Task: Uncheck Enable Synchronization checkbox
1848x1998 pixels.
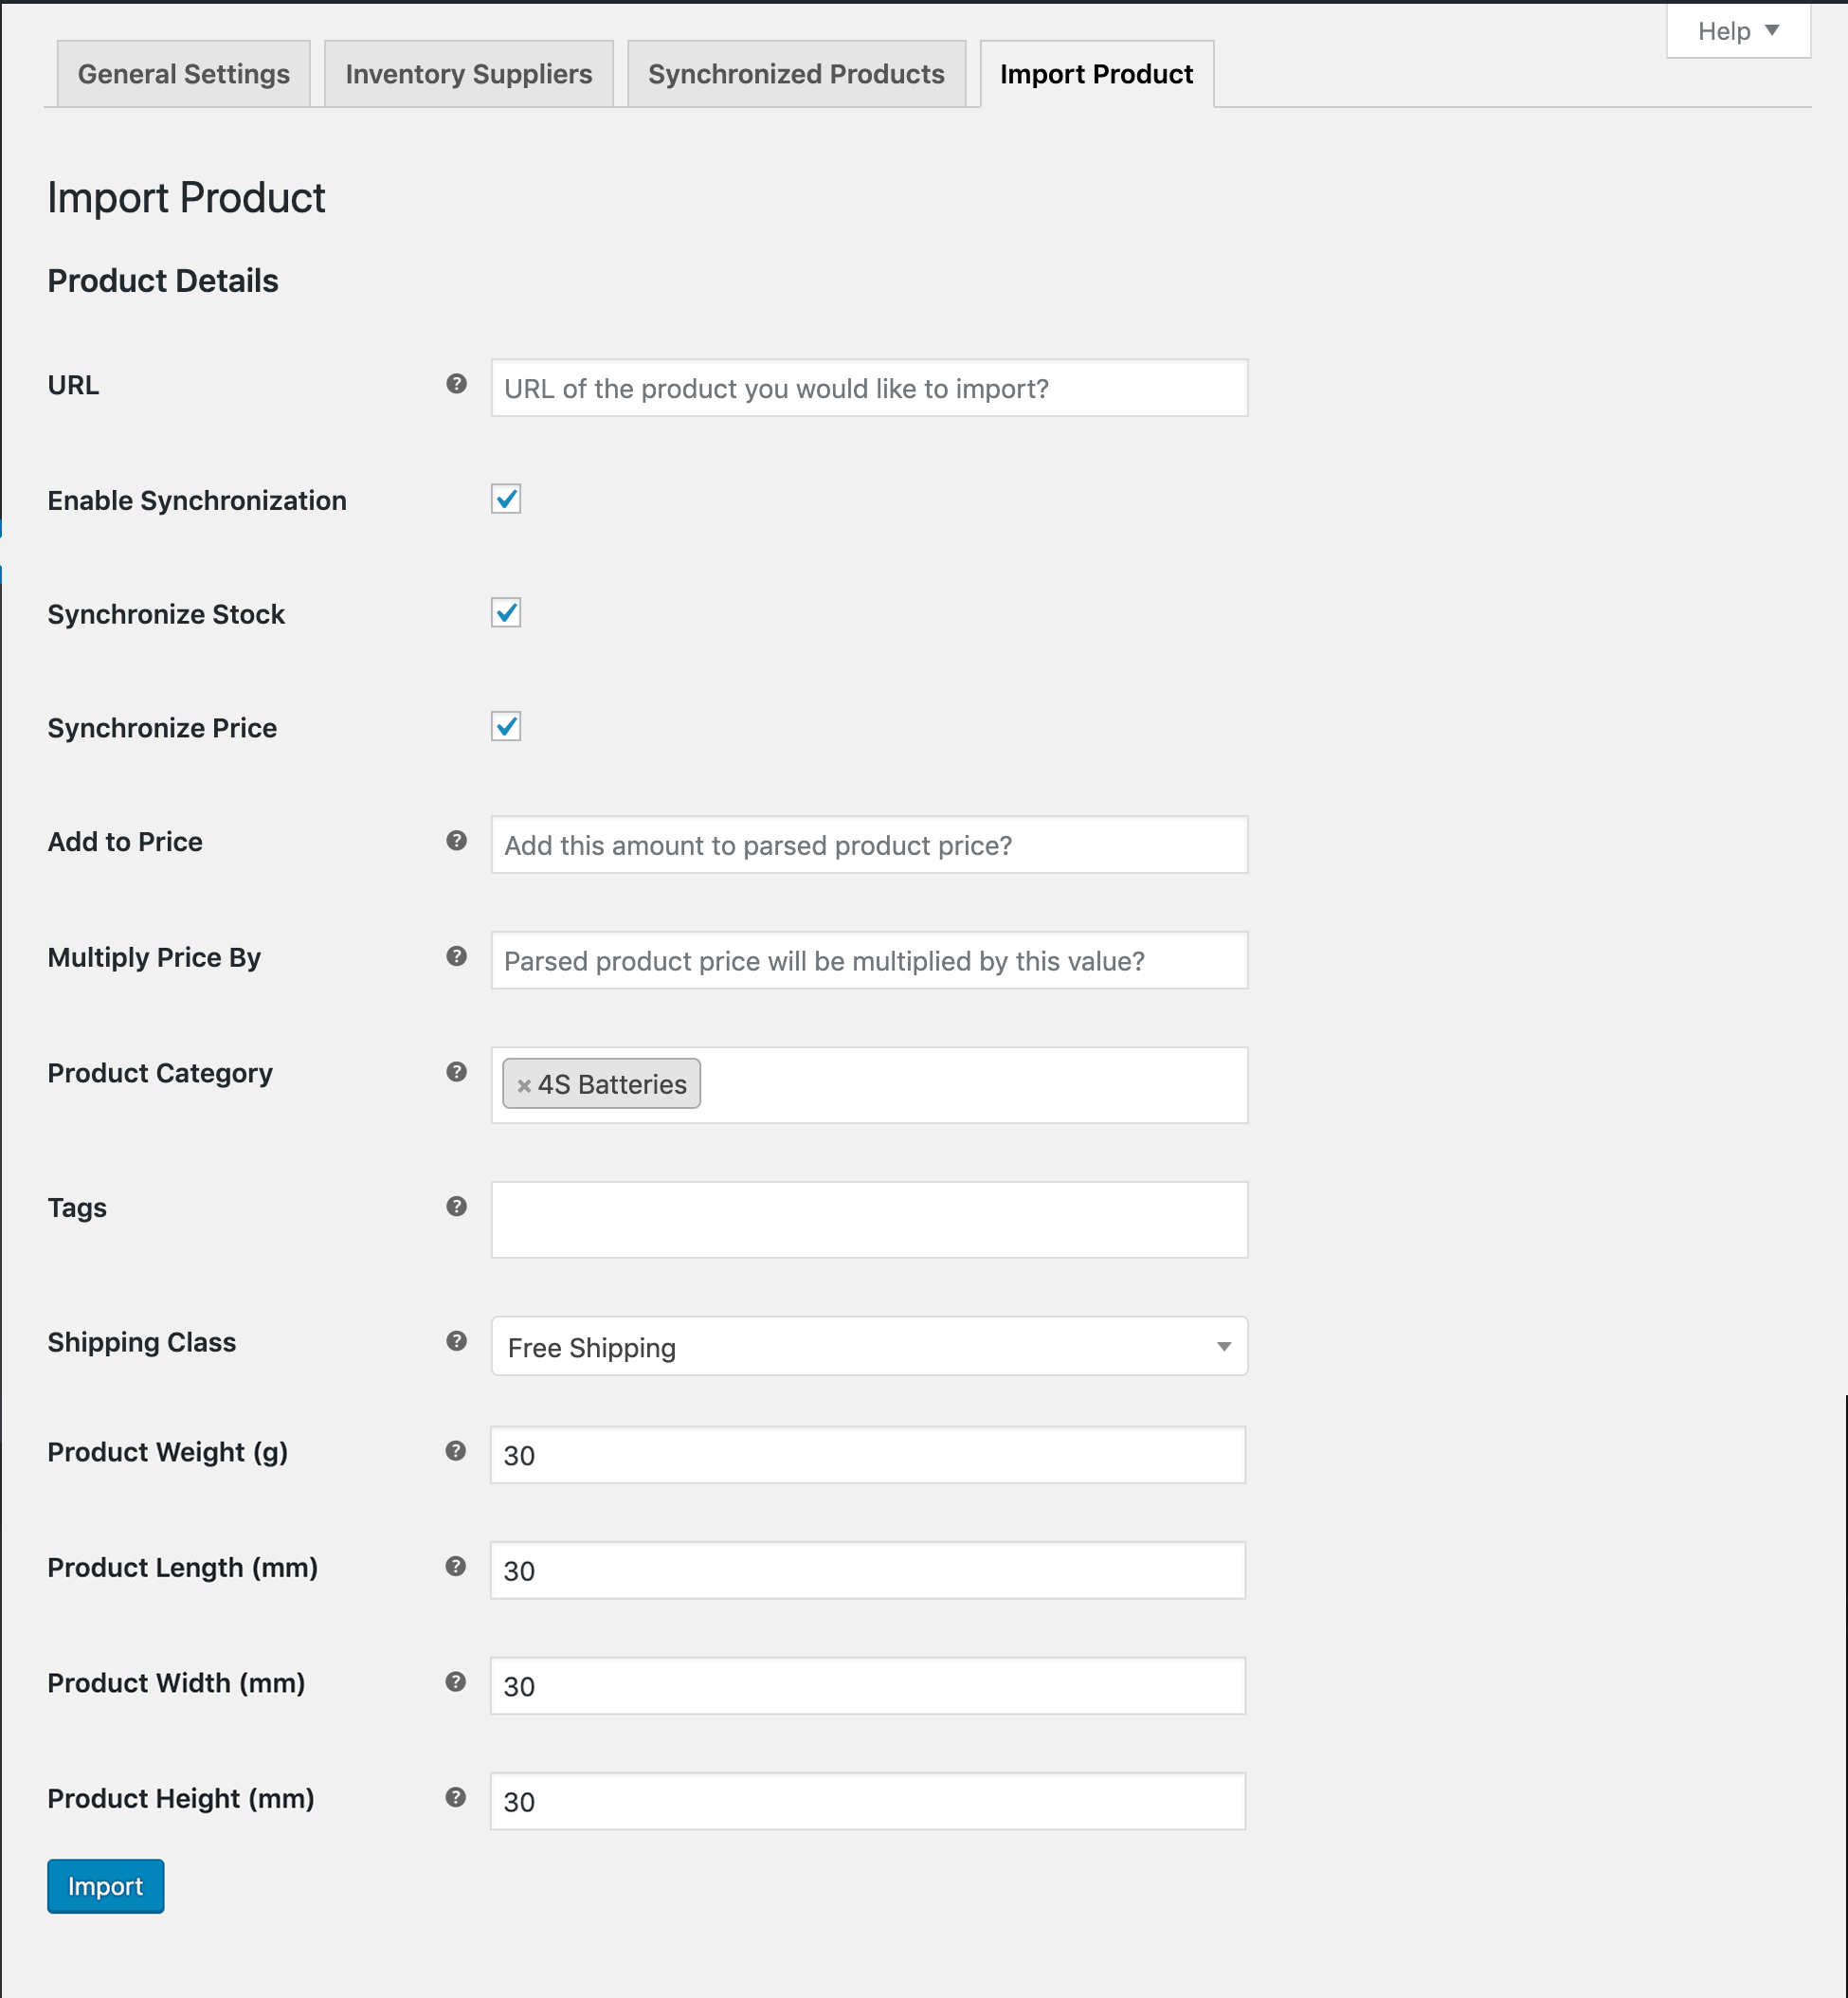Action: point(506,499)
